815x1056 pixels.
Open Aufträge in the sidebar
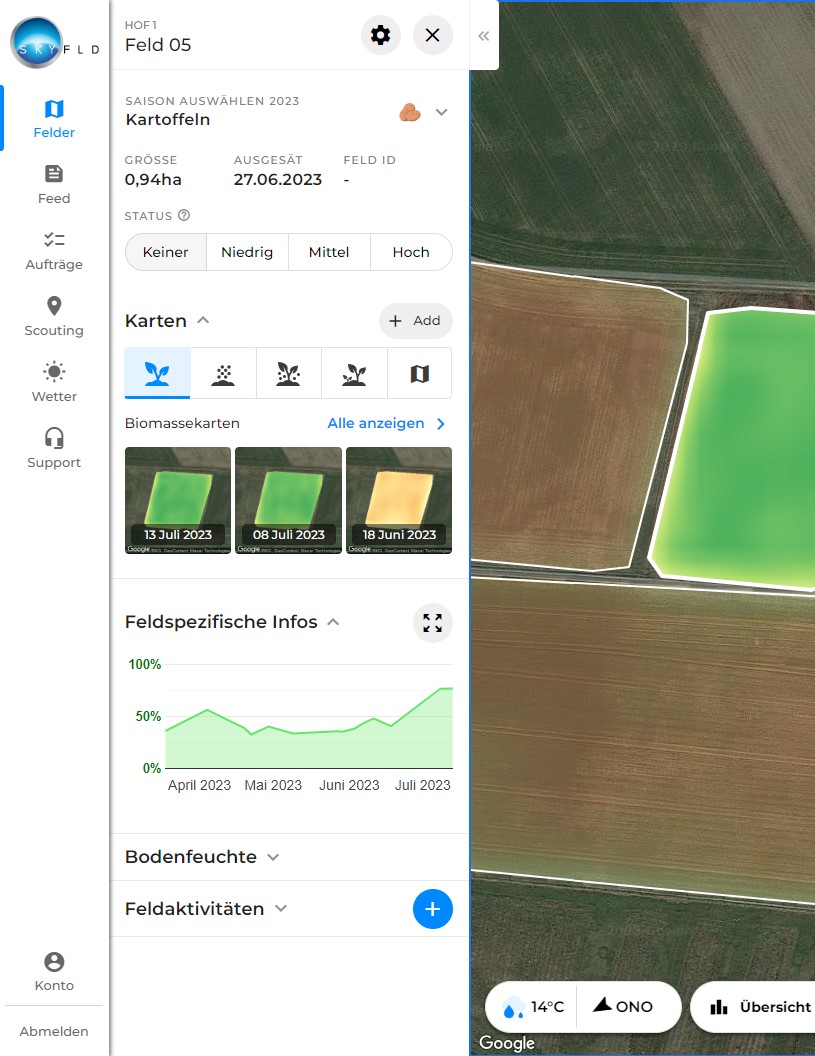click(x=54, y=251)
